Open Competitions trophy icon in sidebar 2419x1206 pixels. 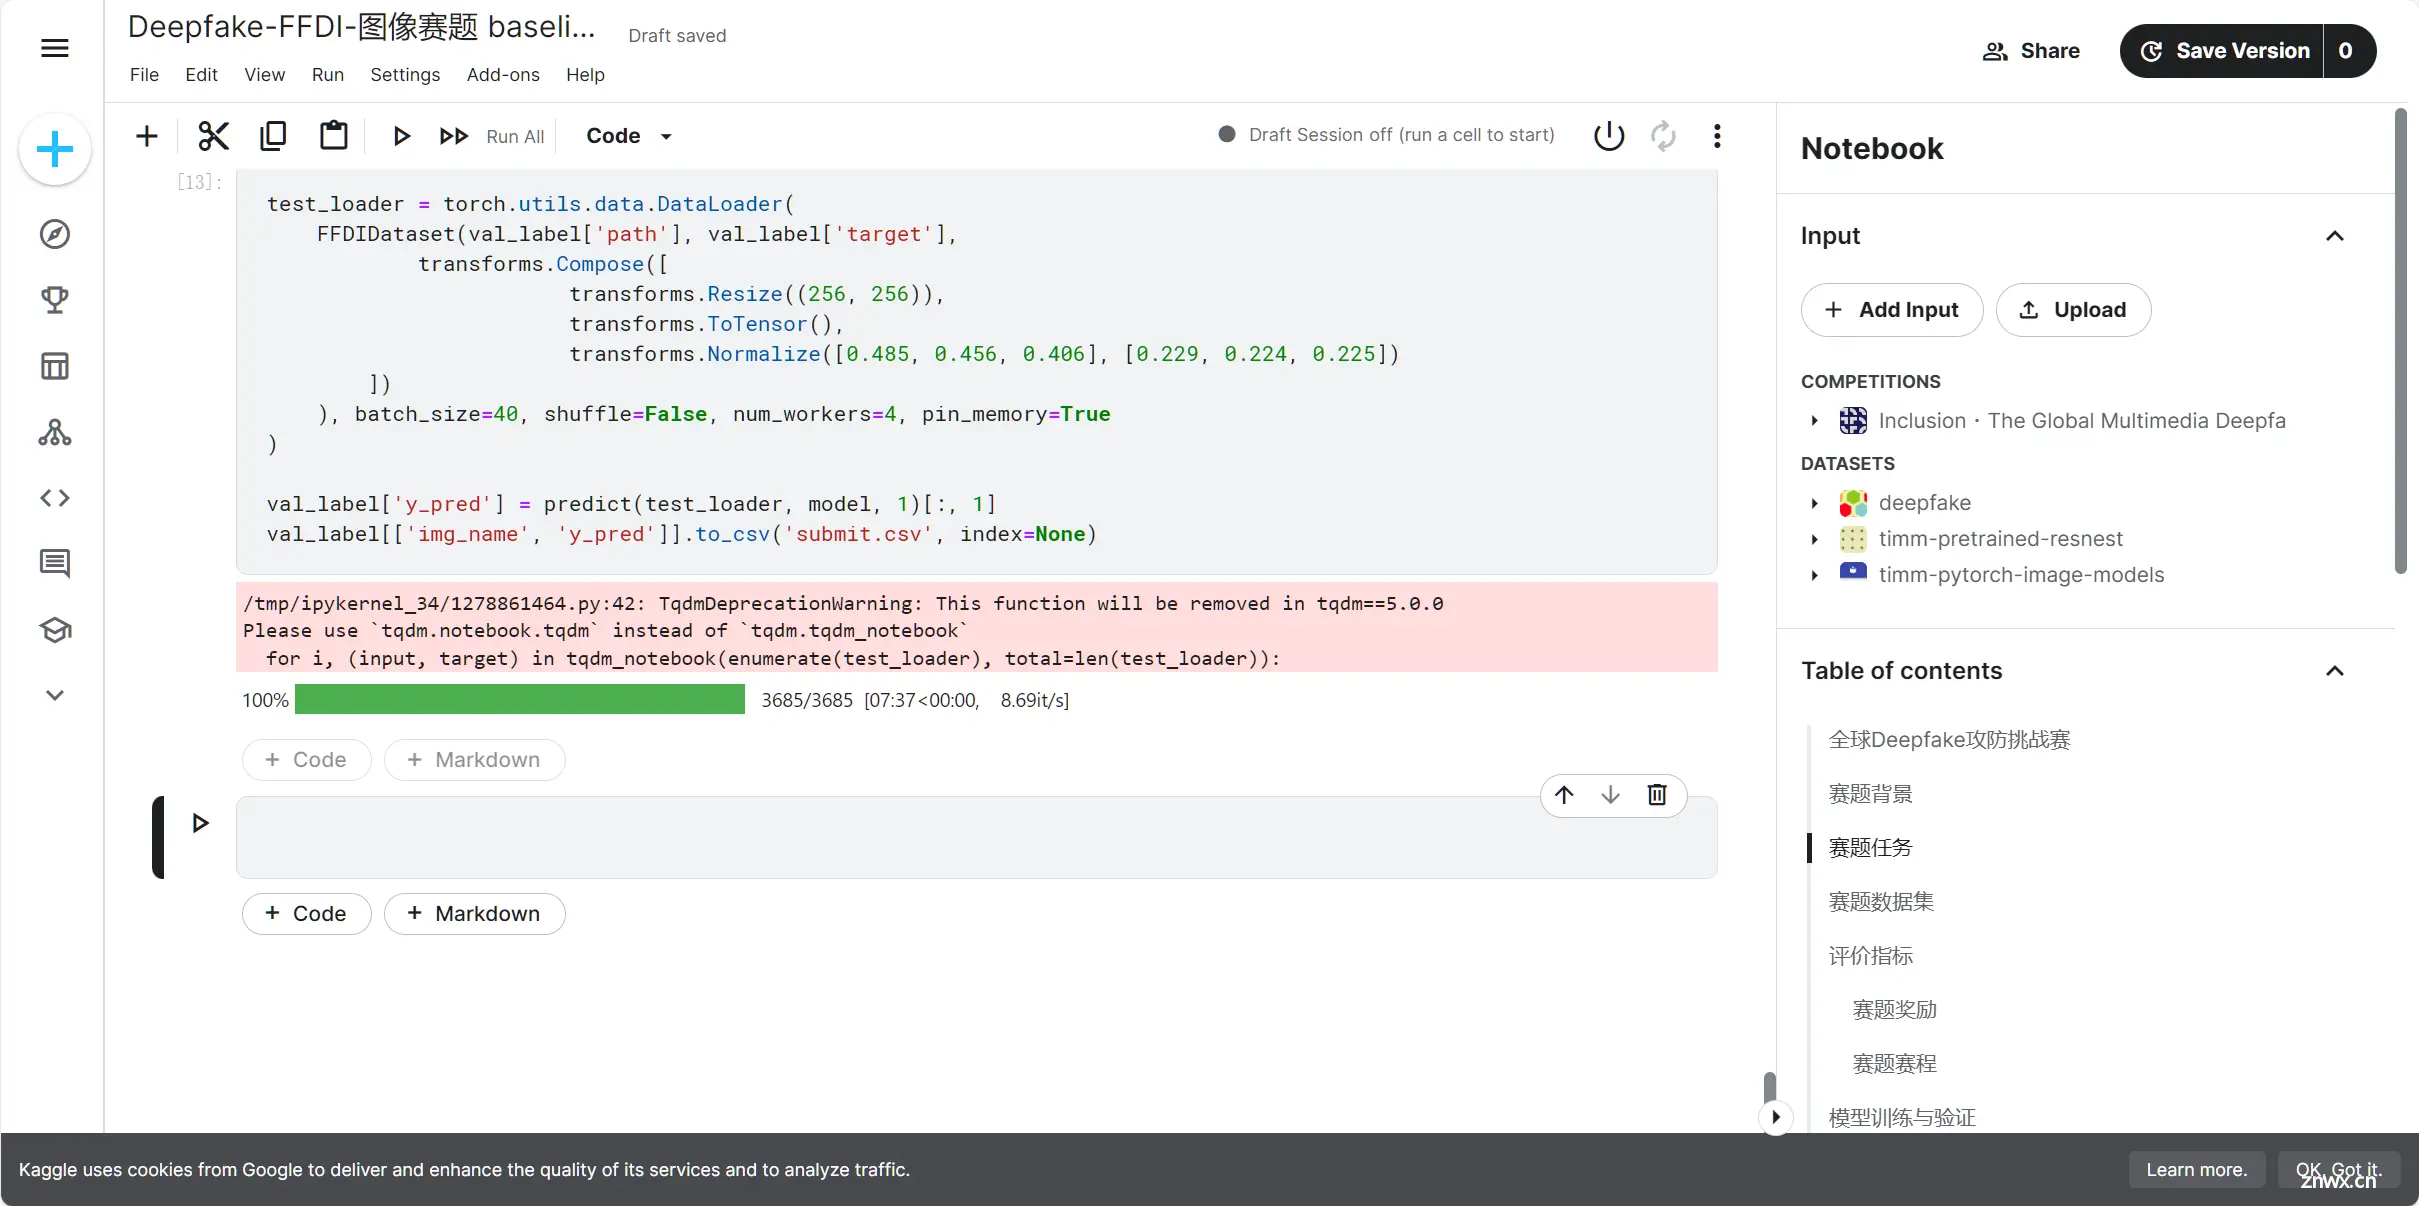tap(55, 300)
